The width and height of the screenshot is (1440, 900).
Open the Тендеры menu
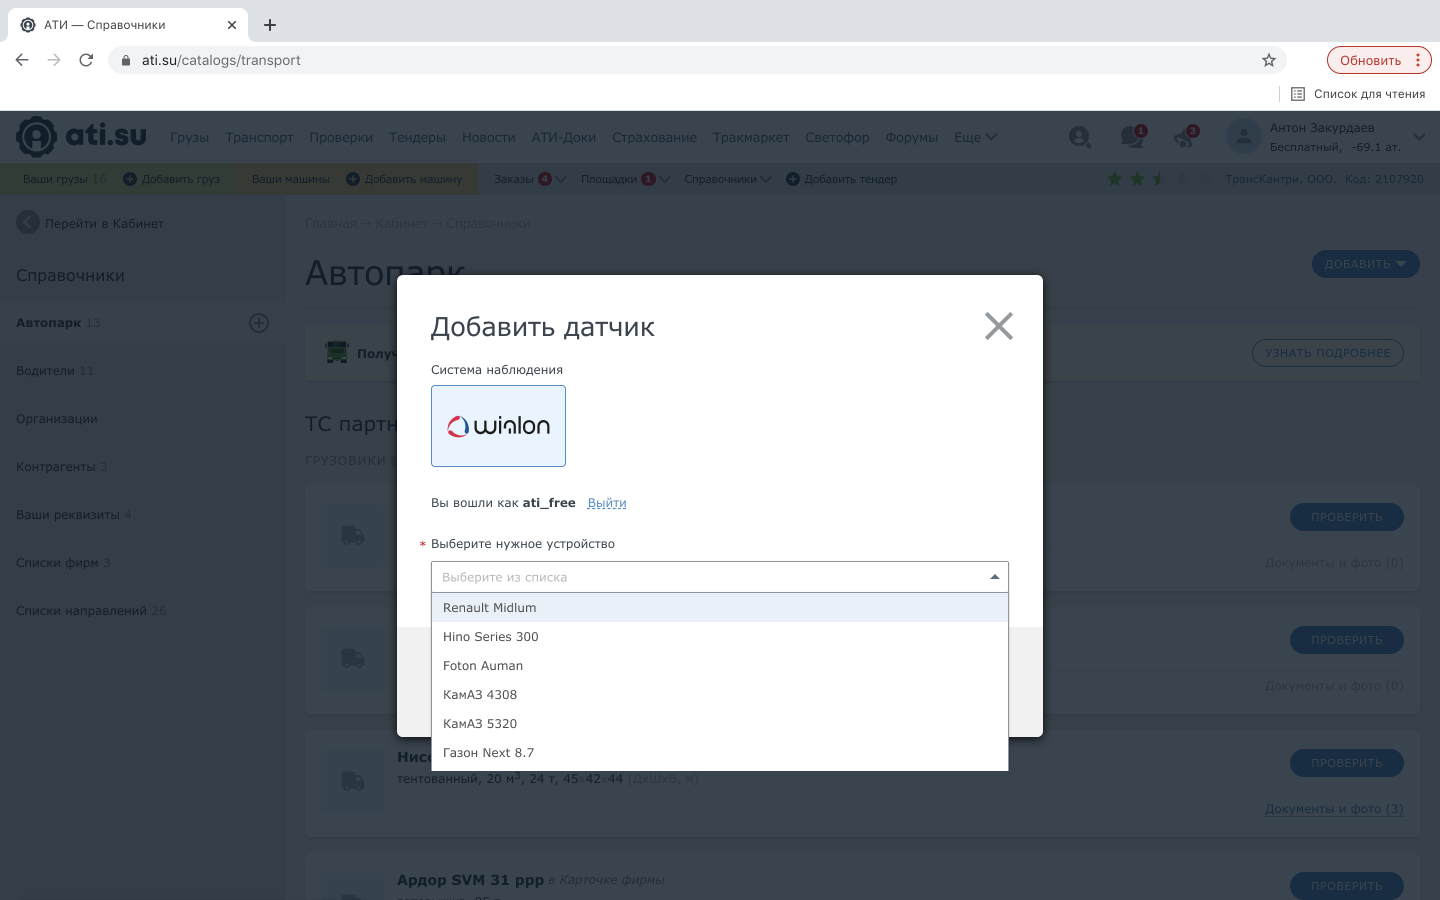[417, 138]
